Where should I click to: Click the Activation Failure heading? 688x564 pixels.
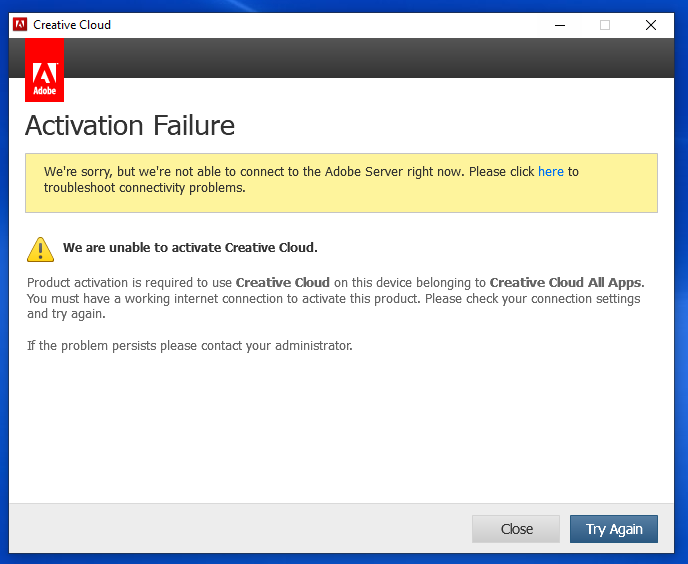[130, 126]
